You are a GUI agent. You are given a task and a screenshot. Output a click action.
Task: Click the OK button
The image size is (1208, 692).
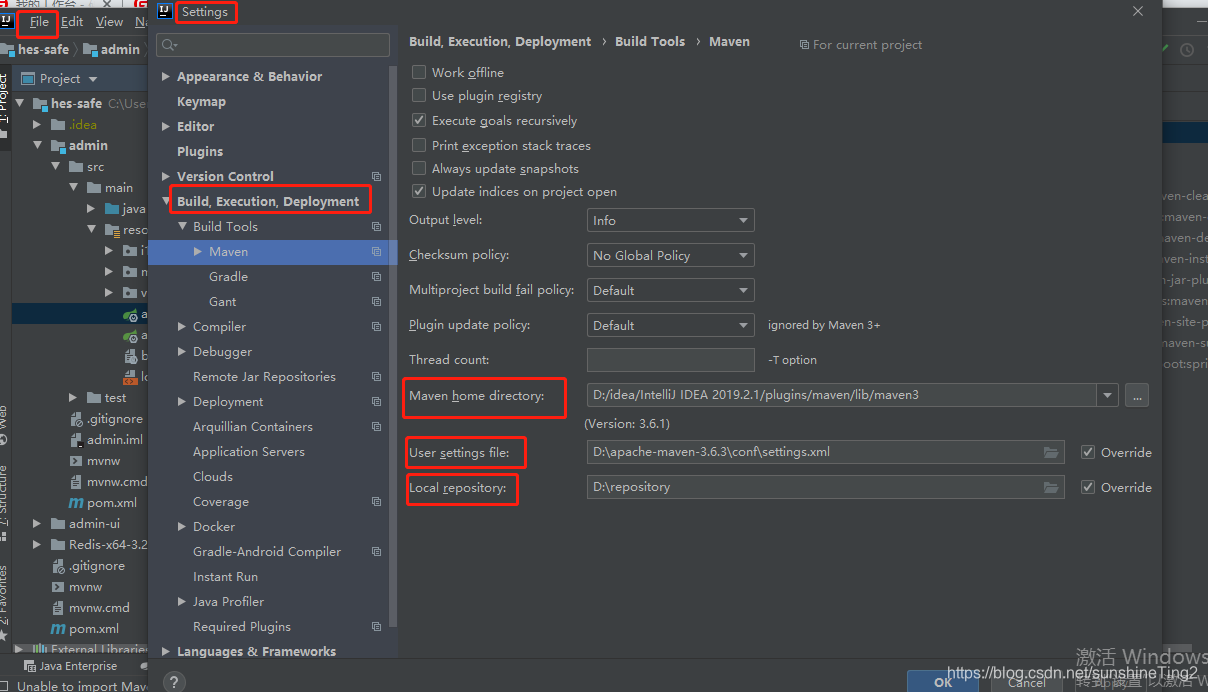click(x=943, y=682)
